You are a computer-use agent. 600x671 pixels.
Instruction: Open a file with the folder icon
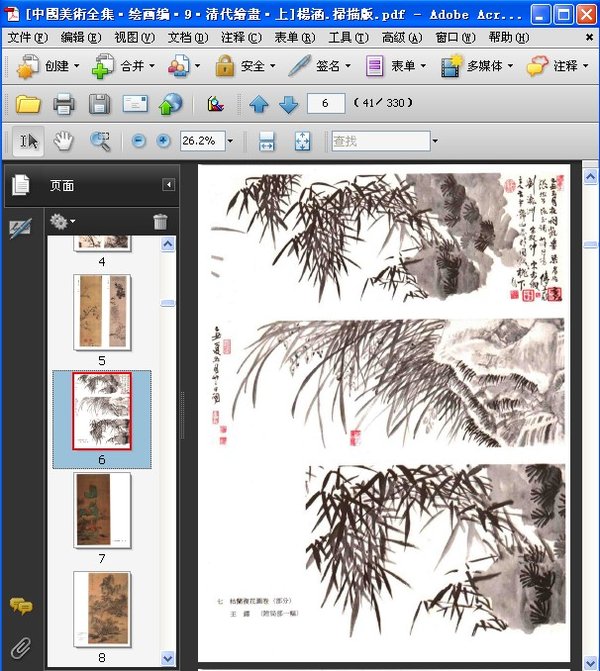click(x=28, y=104)
